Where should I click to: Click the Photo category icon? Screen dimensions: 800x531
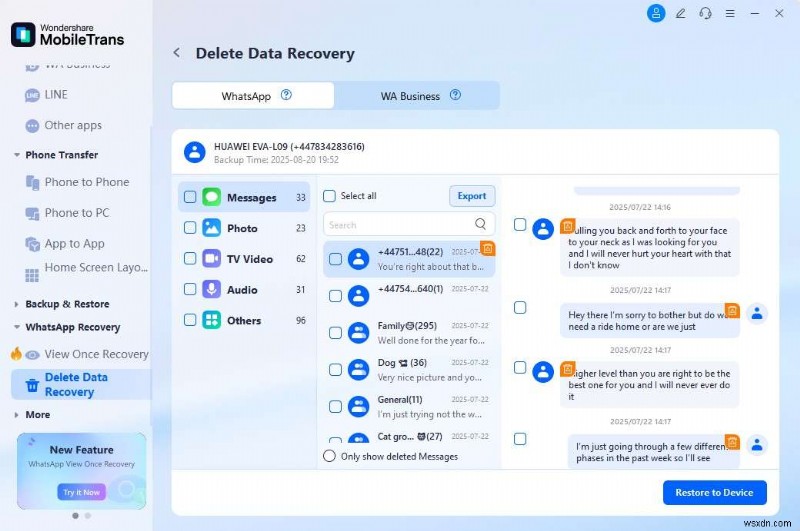click(x=211, y=228)
